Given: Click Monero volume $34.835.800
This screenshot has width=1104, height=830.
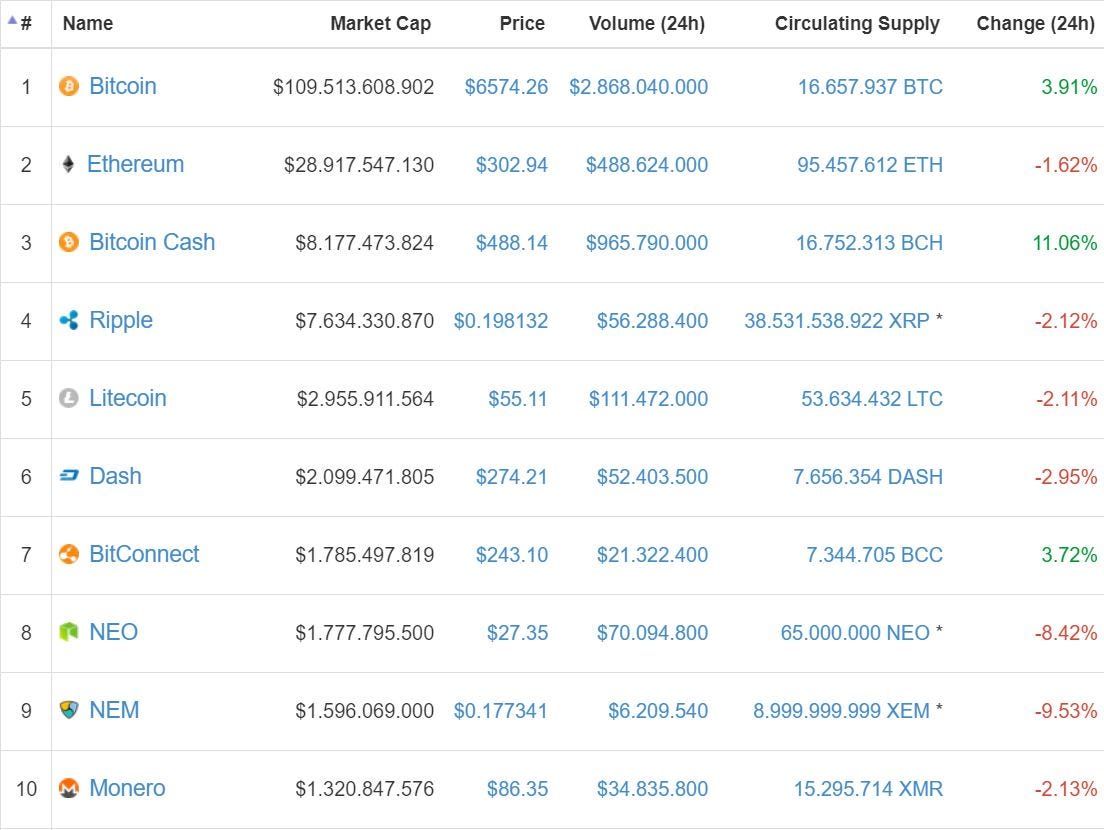Looking at the screenshot, I should click(653, 789).
